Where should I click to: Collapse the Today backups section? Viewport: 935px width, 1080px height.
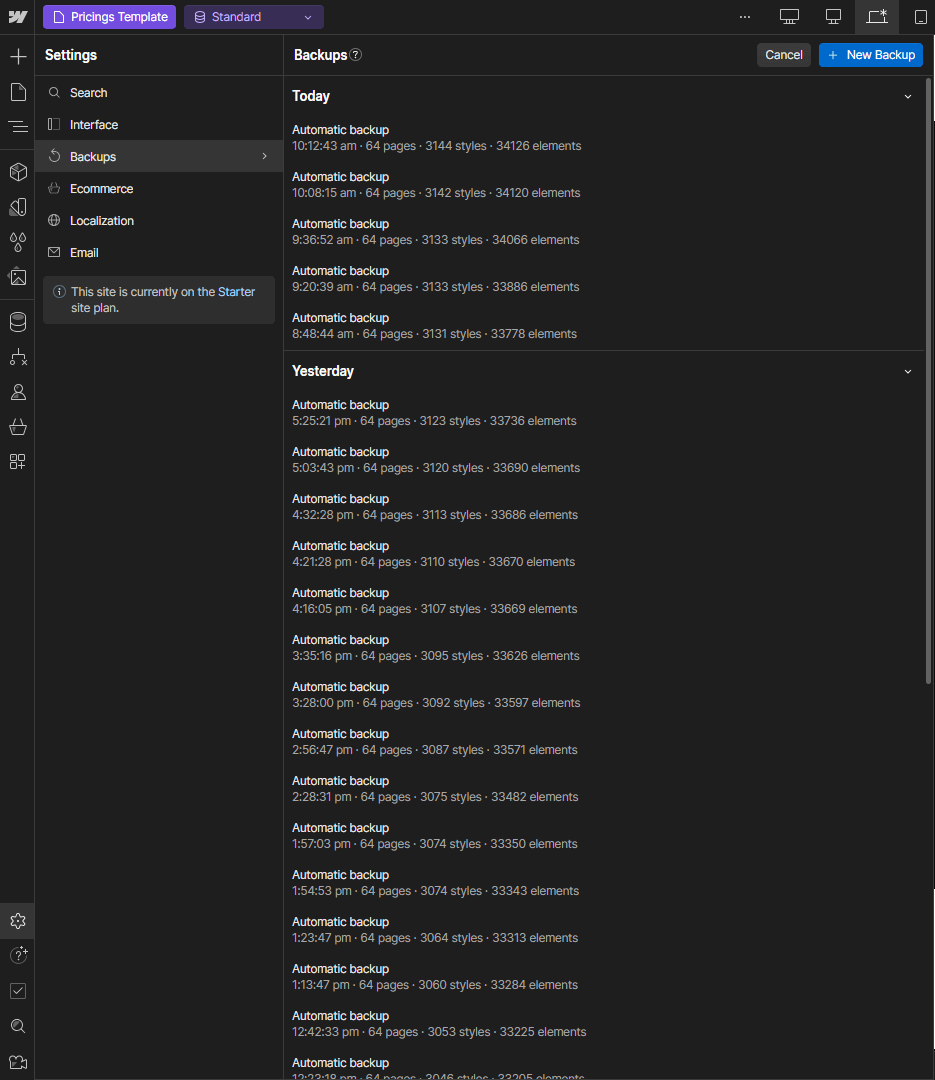(x=907, y=95)
